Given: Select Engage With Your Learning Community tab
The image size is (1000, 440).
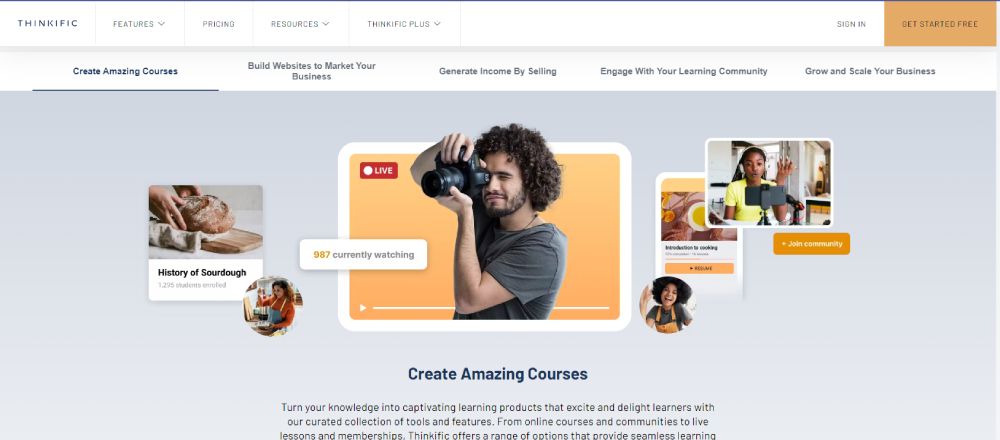Looking at the screenshot, I should click(684, 71).
